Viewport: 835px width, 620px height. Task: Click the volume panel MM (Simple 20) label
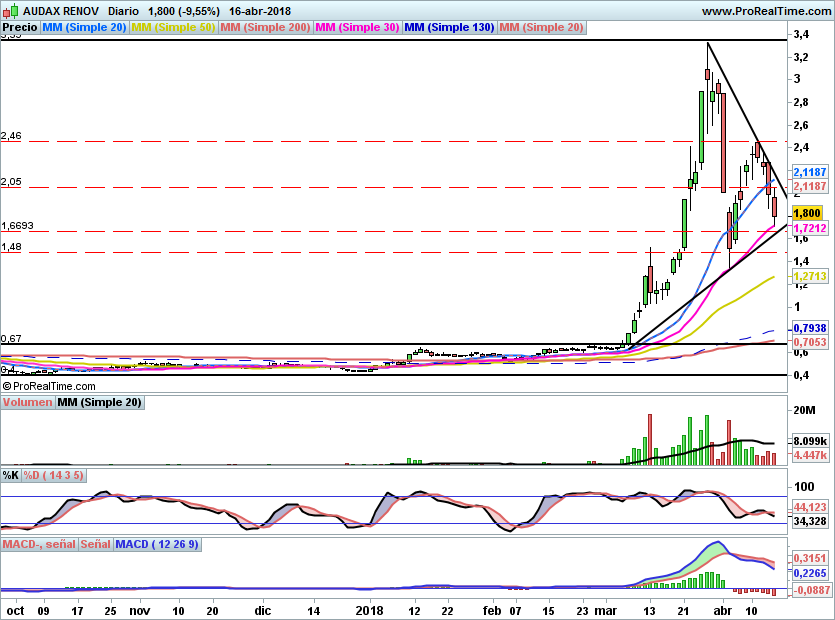coord(99,402)
